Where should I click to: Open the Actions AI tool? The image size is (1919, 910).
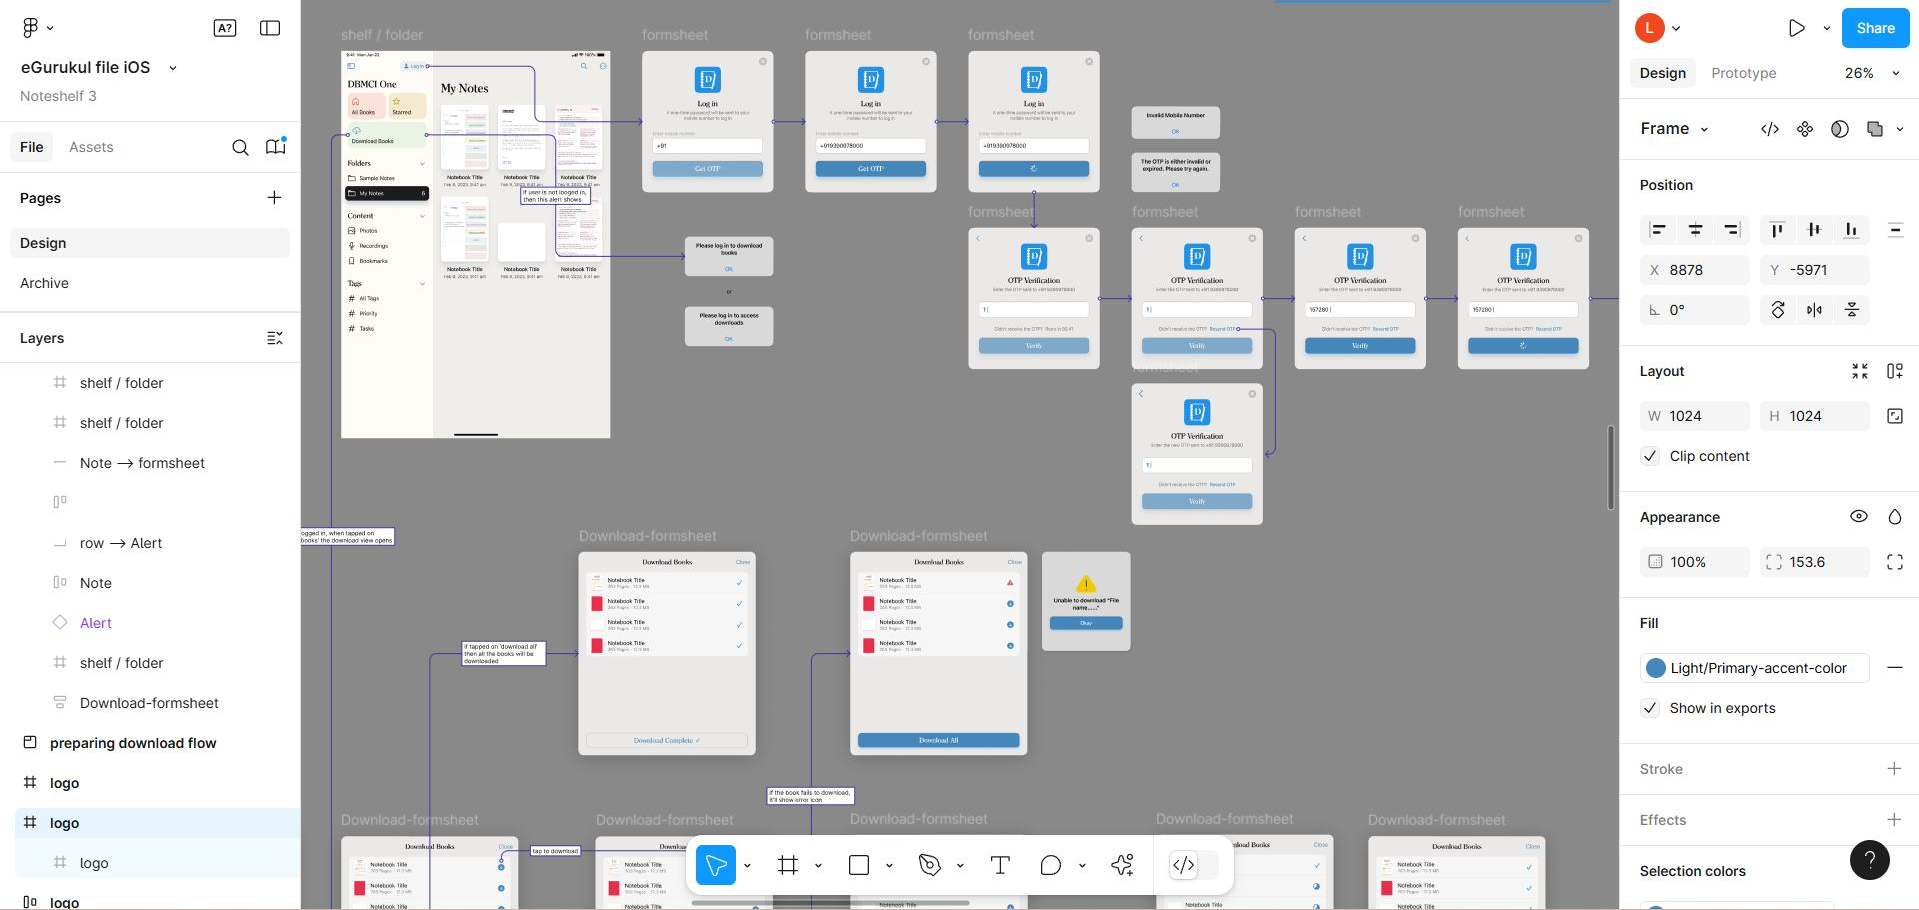pos(1122,865)
